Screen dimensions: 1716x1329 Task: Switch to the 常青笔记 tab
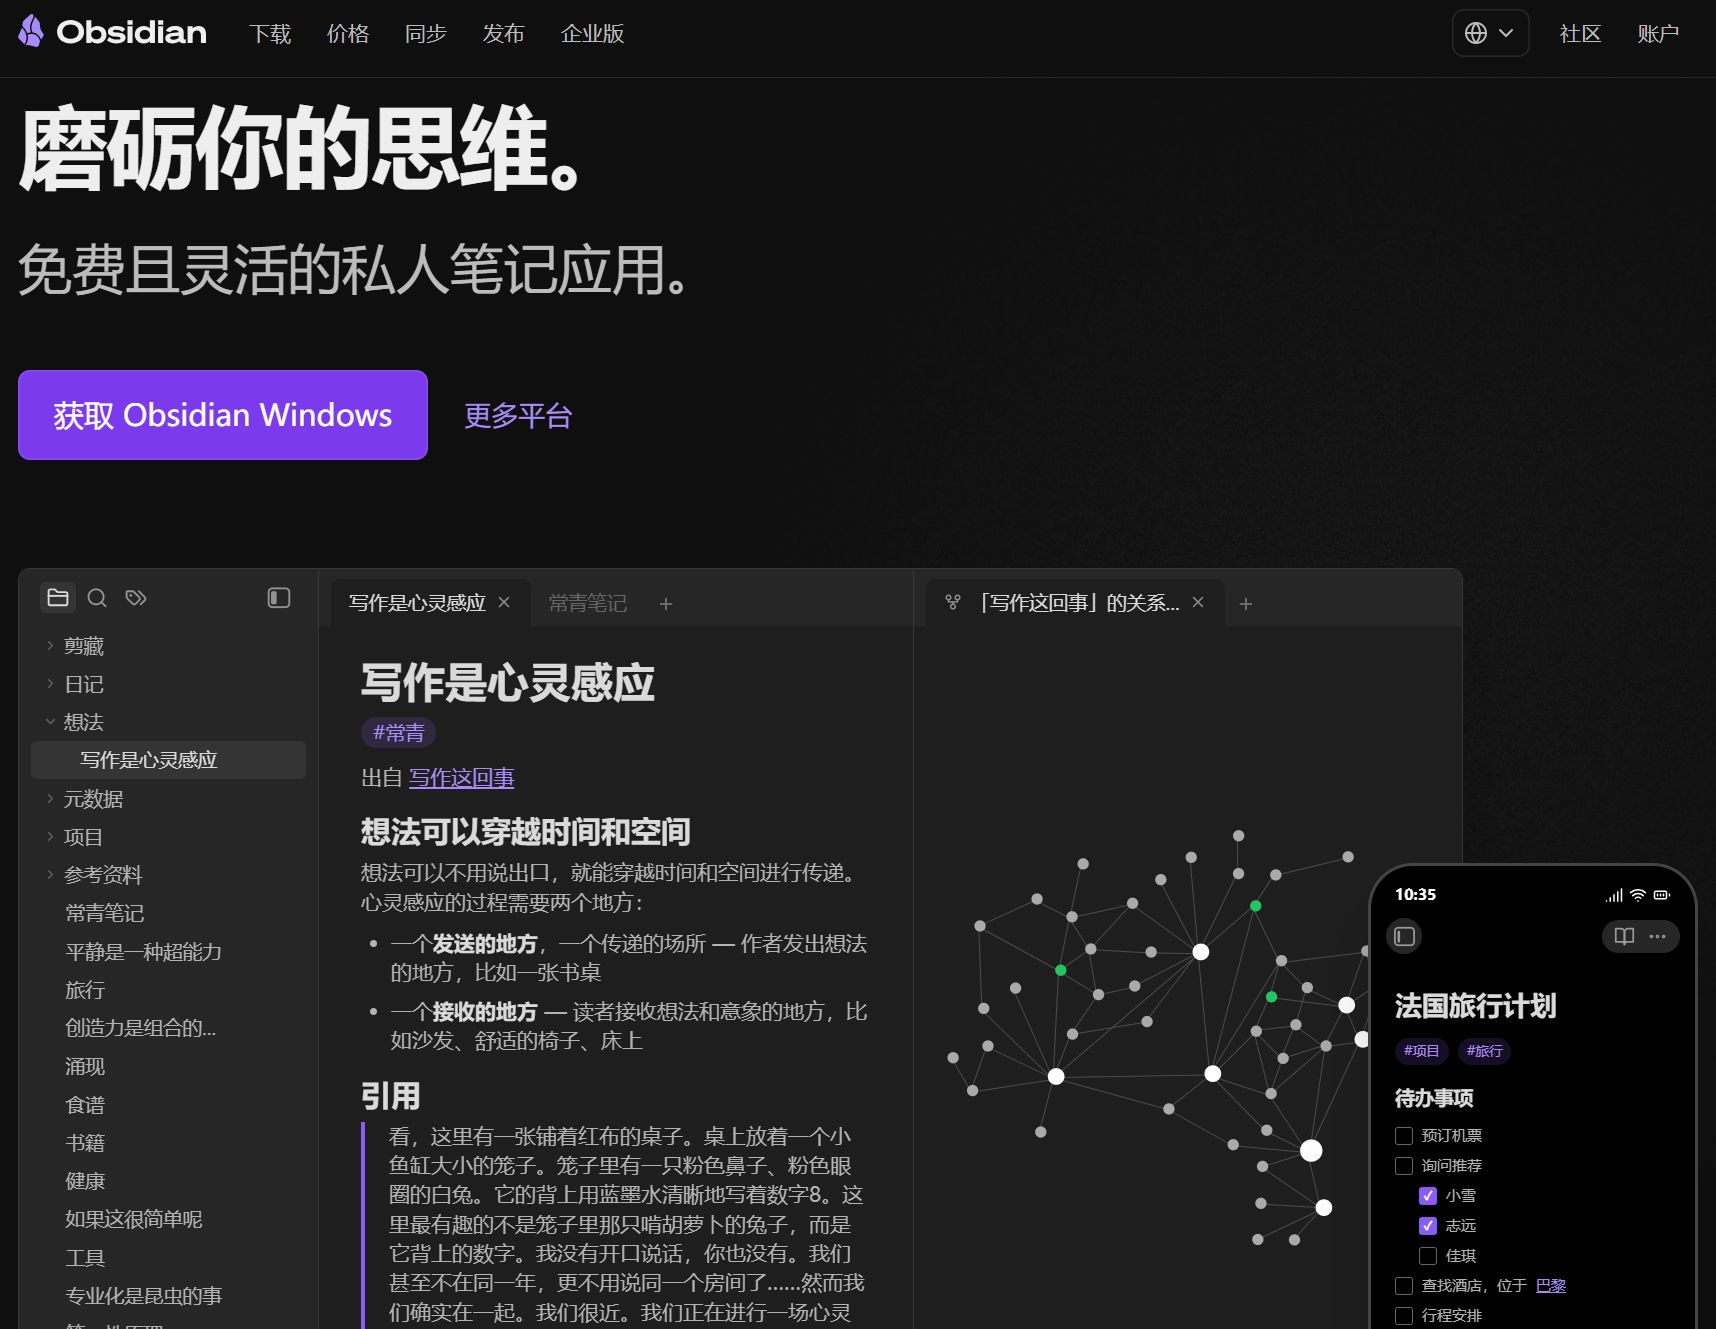pos(587,602)
